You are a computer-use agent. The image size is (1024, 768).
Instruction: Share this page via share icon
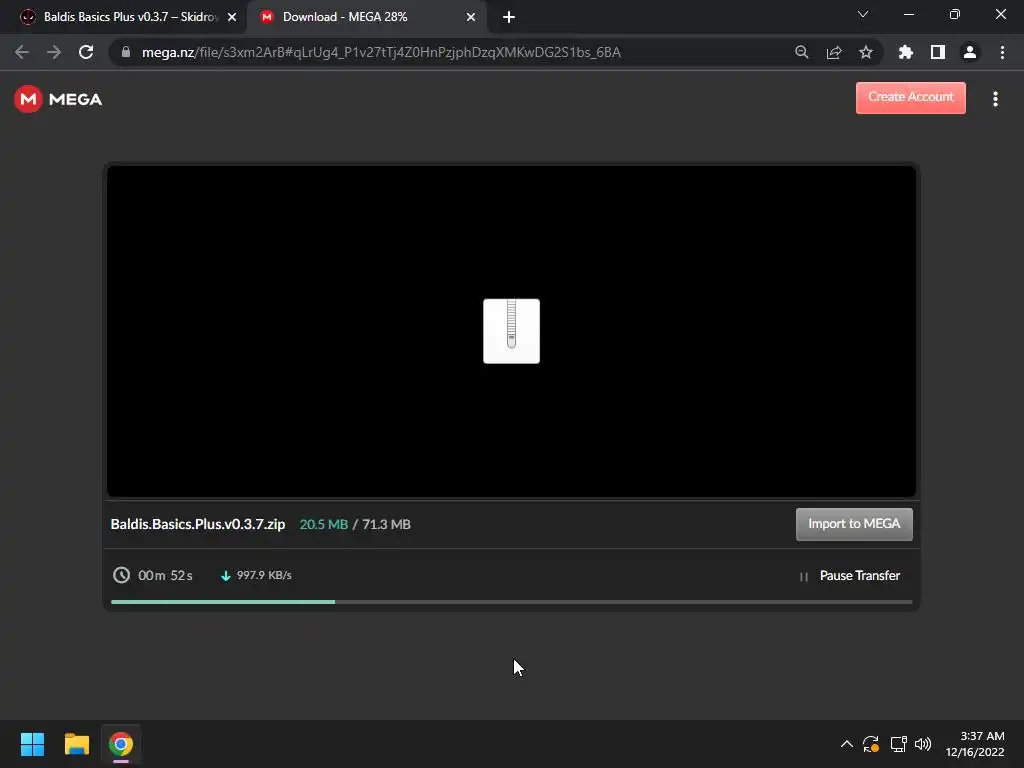tap(834, 52)
